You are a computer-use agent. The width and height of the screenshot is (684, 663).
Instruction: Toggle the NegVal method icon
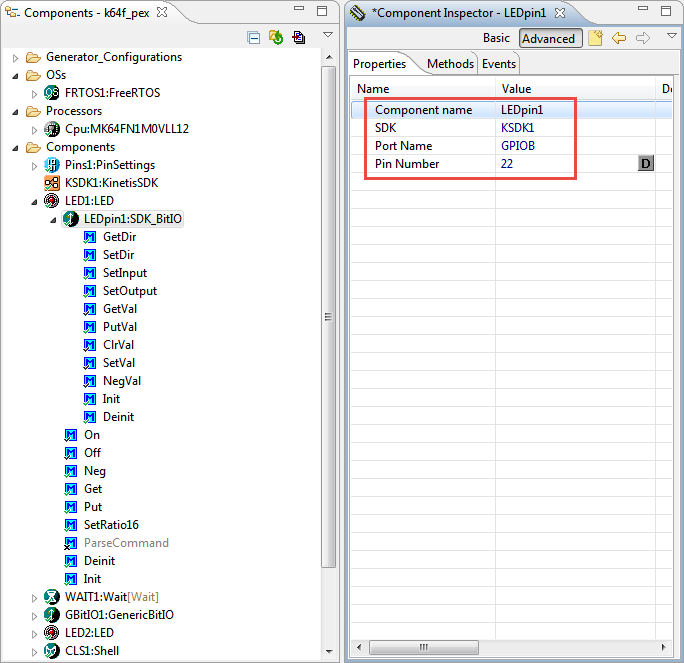pos(90,381)
